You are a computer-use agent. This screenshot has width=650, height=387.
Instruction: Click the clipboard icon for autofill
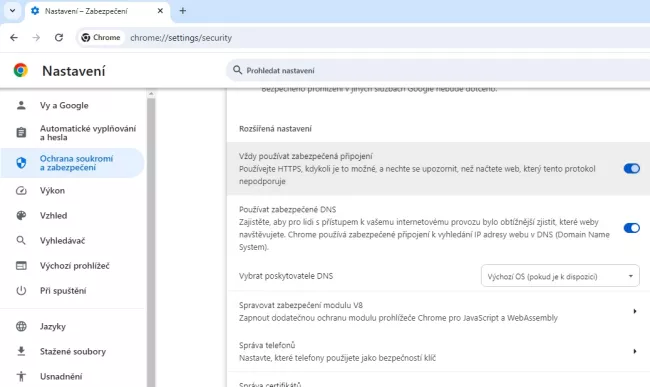tap(21, 133)
